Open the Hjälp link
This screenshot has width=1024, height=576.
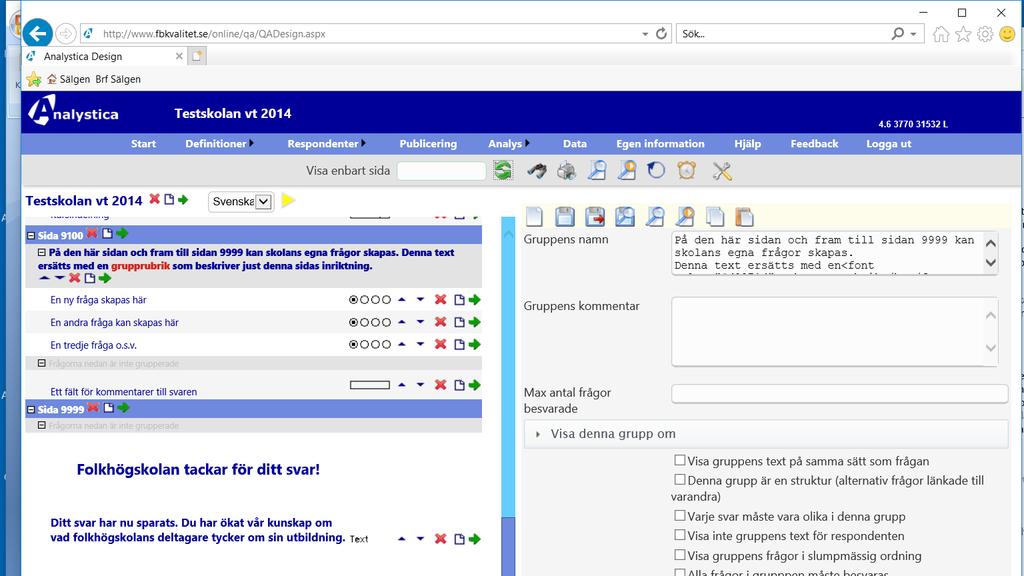pos(747,144)
